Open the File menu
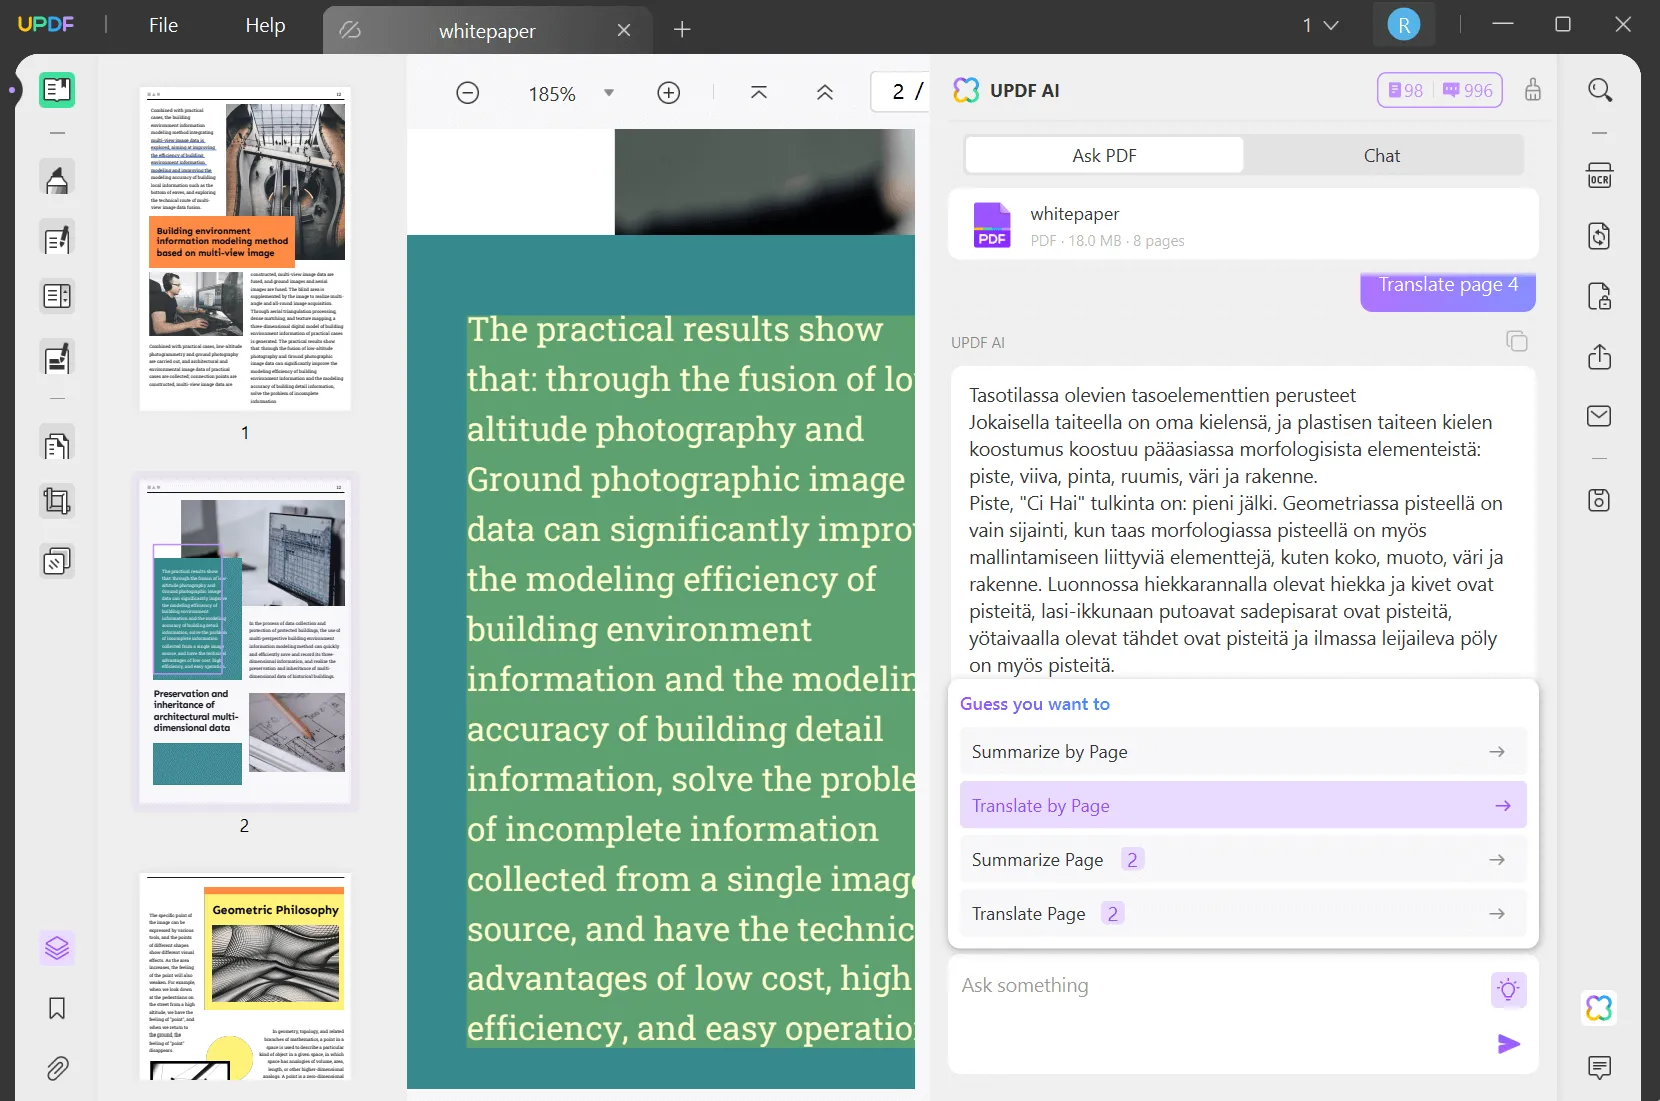The height and width of the screenshot is (1101, 1660). [163, 25]
